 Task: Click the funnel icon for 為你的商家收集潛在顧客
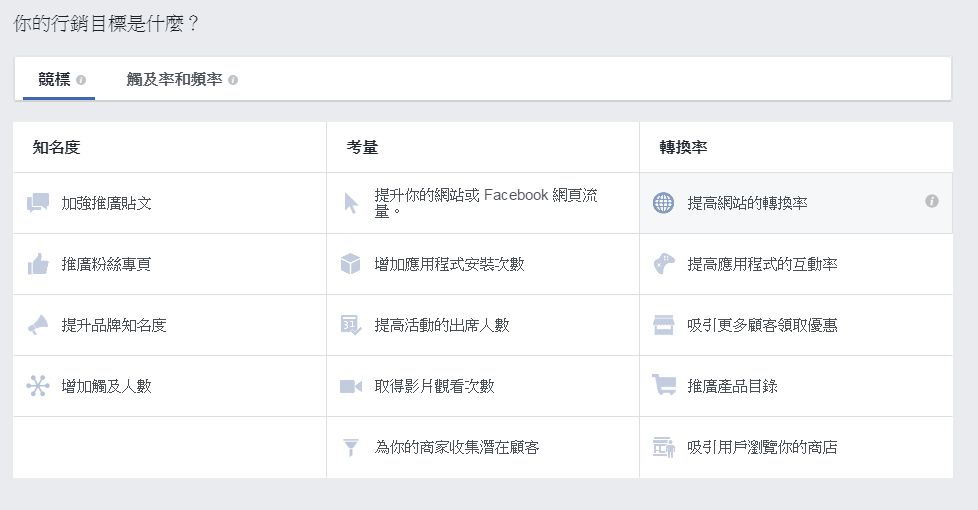(351, 447)
